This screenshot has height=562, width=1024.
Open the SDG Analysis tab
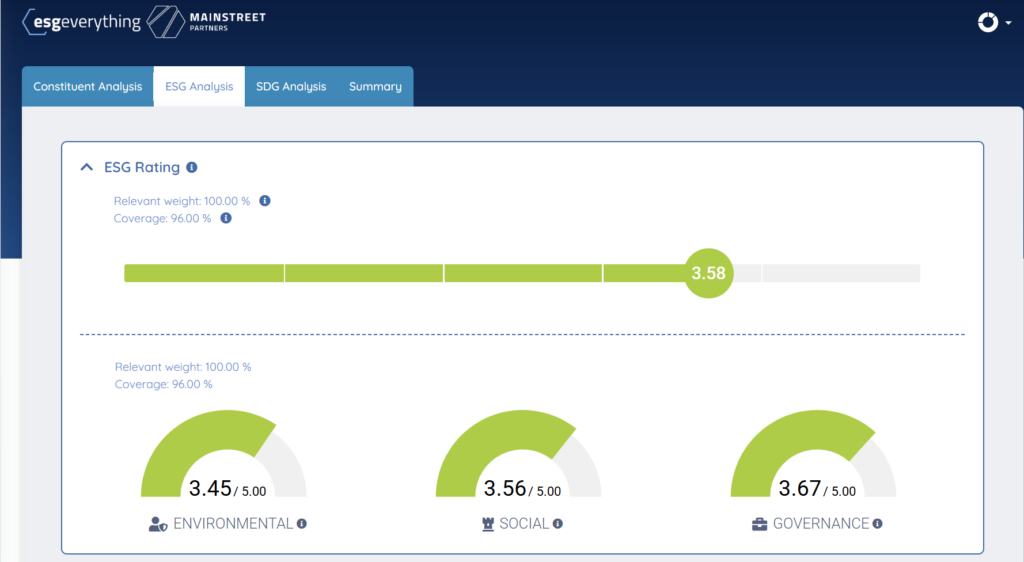291,87
